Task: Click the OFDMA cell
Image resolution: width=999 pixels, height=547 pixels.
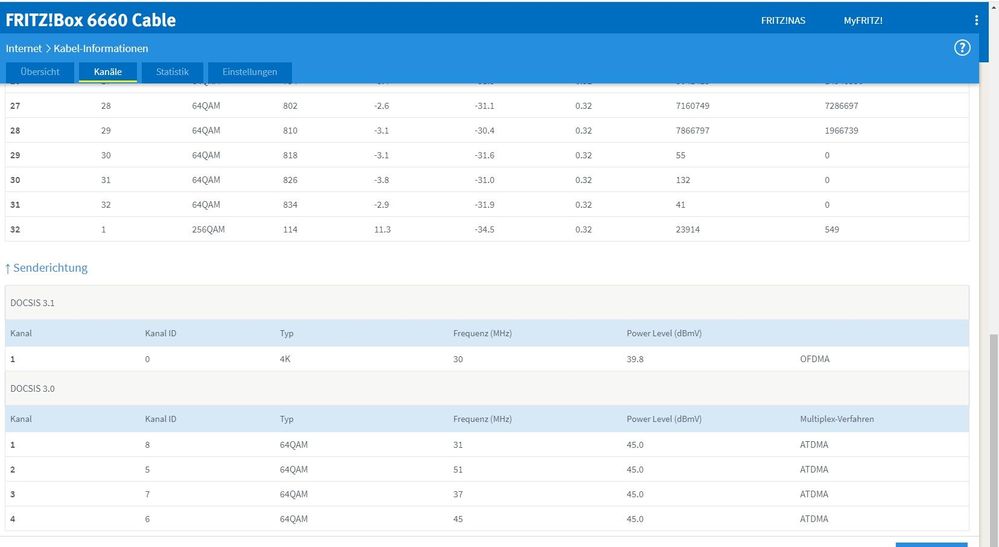Action: 815,359
